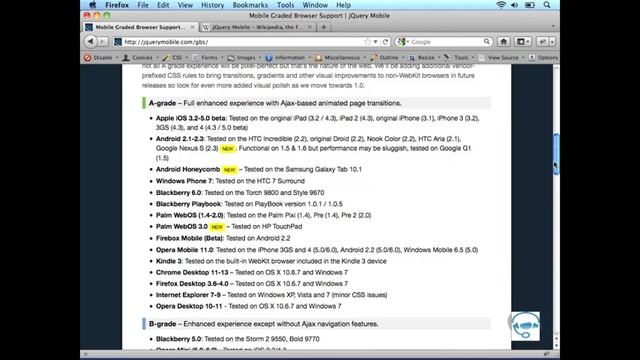Open the Images developer menu

tap(242, 58)
